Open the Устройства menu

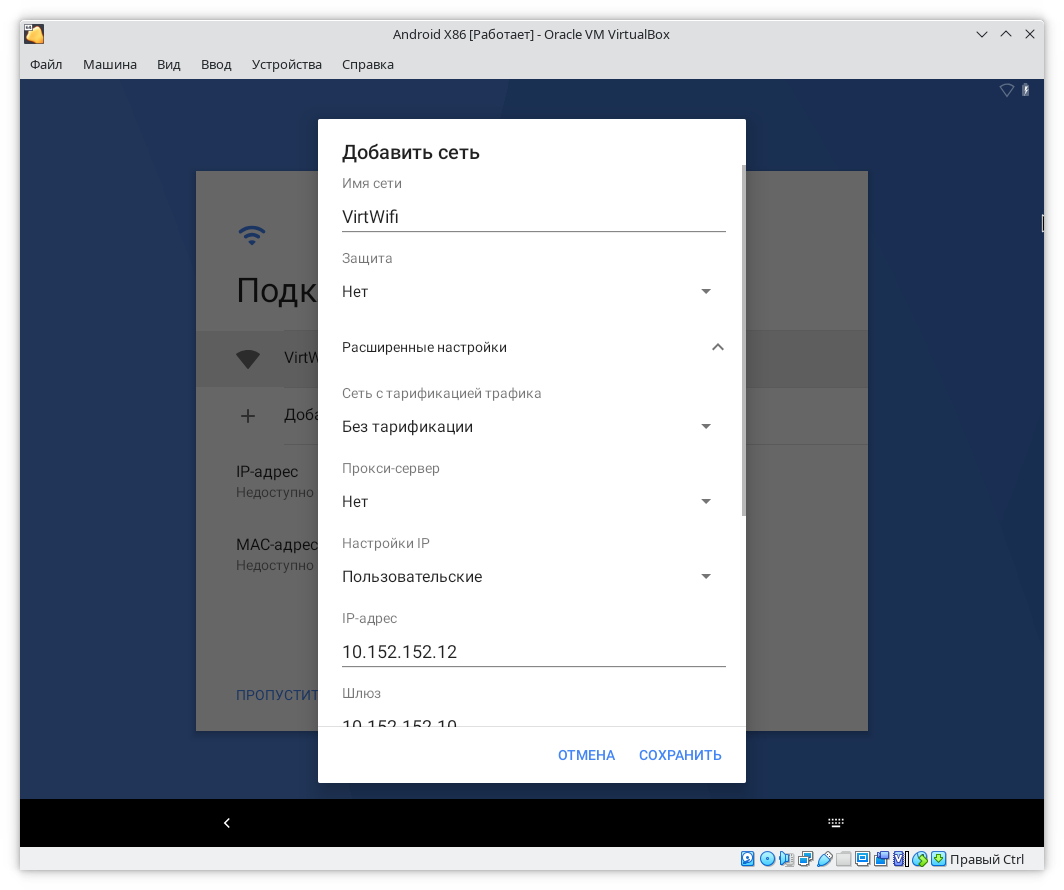[287, 64]
